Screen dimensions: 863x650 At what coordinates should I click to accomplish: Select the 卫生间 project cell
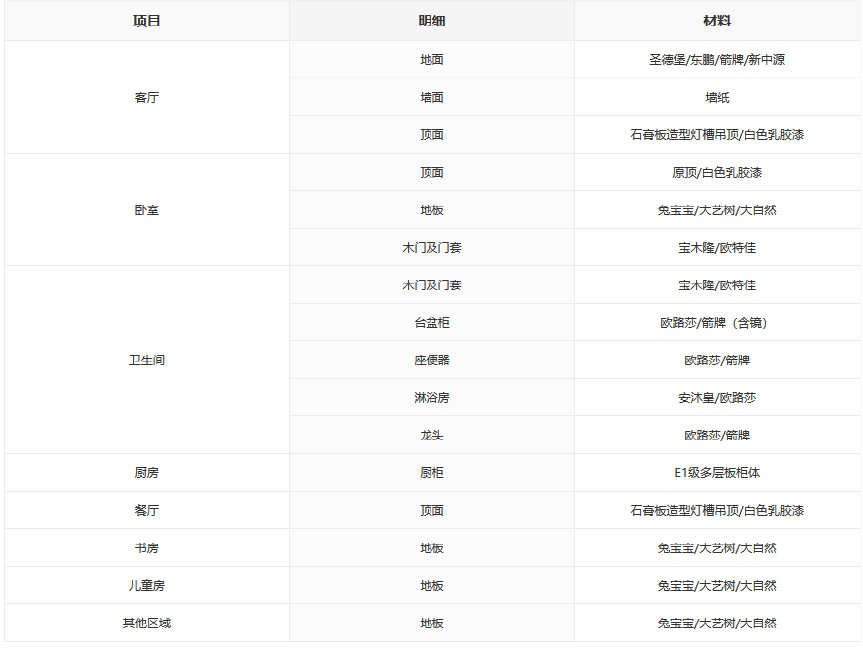[146, 360]
